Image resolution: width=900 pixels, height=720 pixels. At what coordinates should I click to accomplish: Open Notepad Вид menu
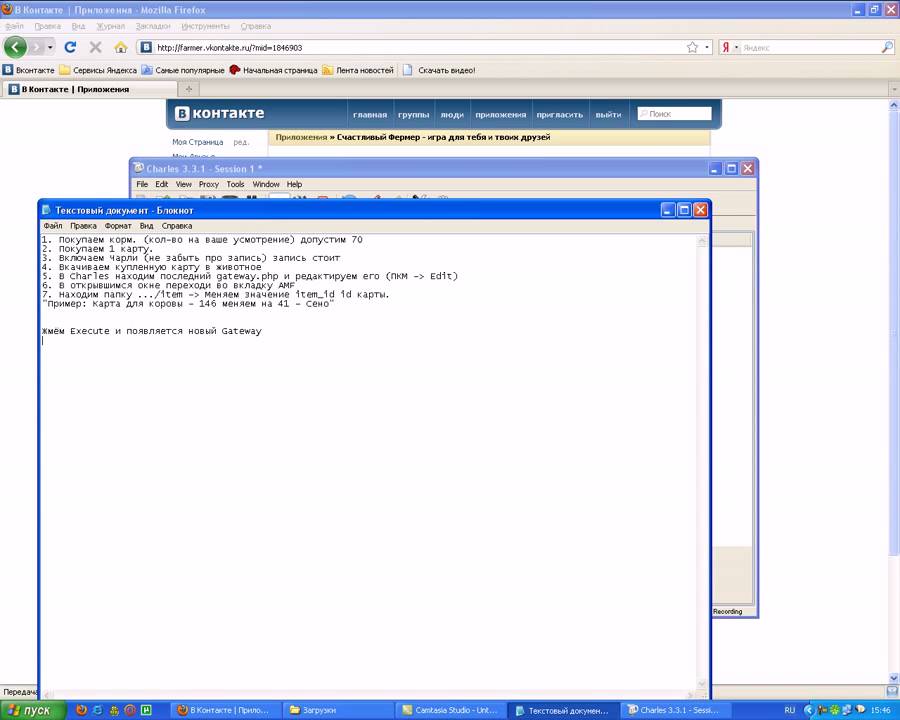(146, 226)
